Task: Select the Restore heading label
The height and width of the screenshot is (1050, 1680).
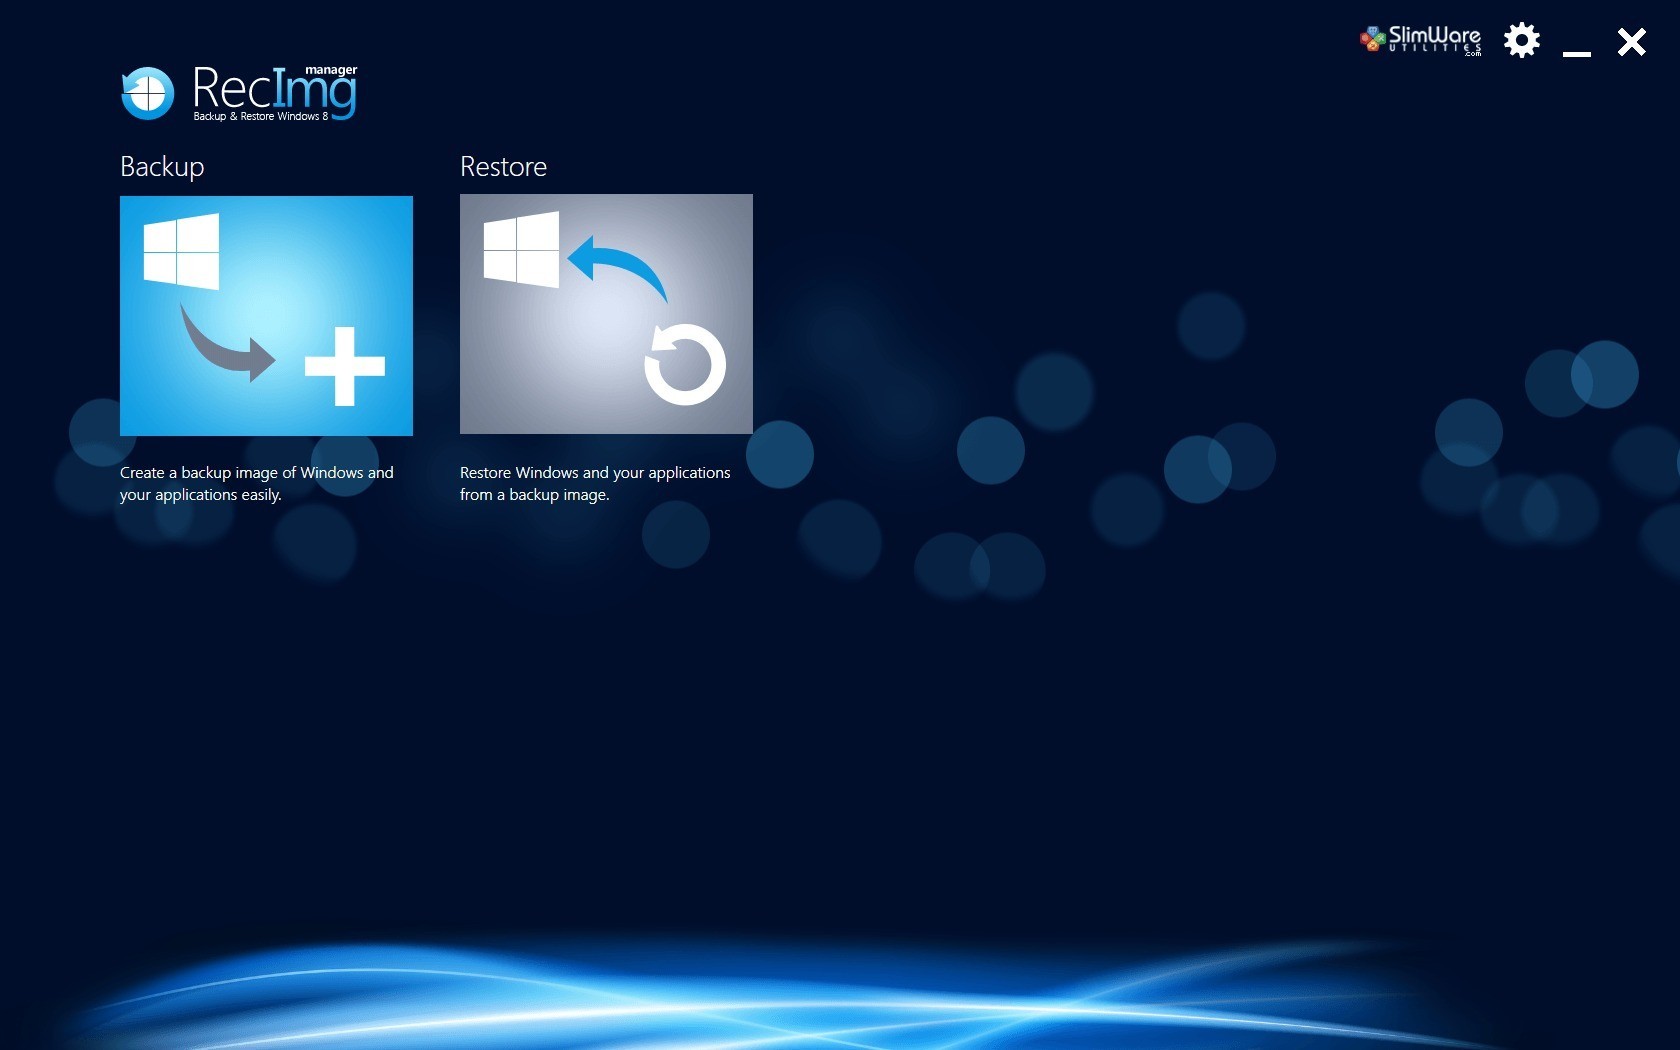Action: point(503,167)
